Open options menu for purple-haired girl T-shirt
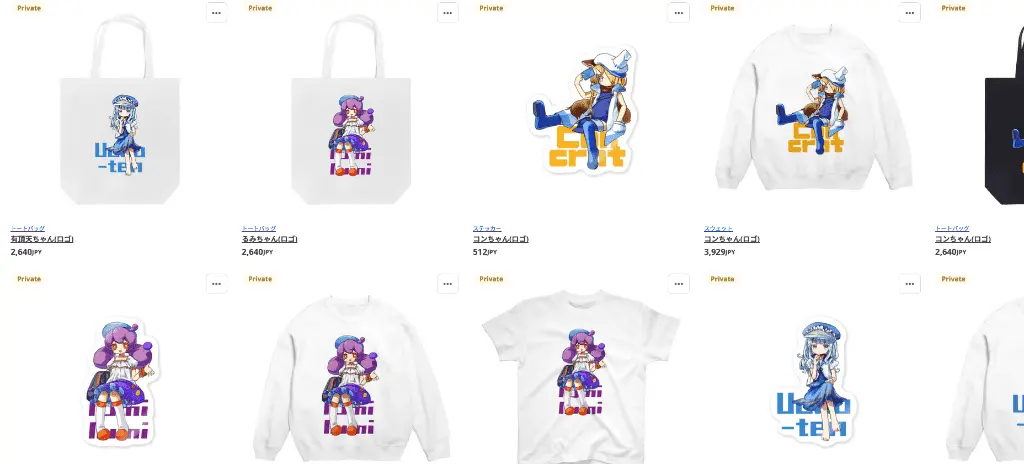 (679, 284)
